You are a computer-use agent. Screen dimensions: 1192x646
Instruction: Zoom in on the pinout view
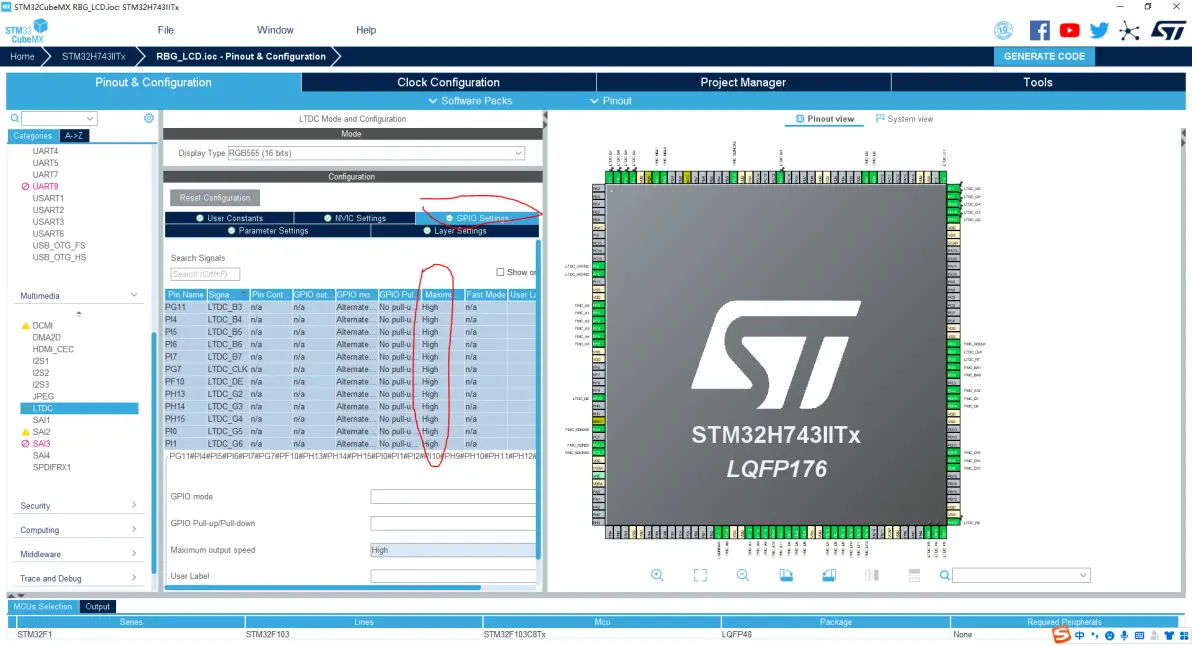point(657,575)
